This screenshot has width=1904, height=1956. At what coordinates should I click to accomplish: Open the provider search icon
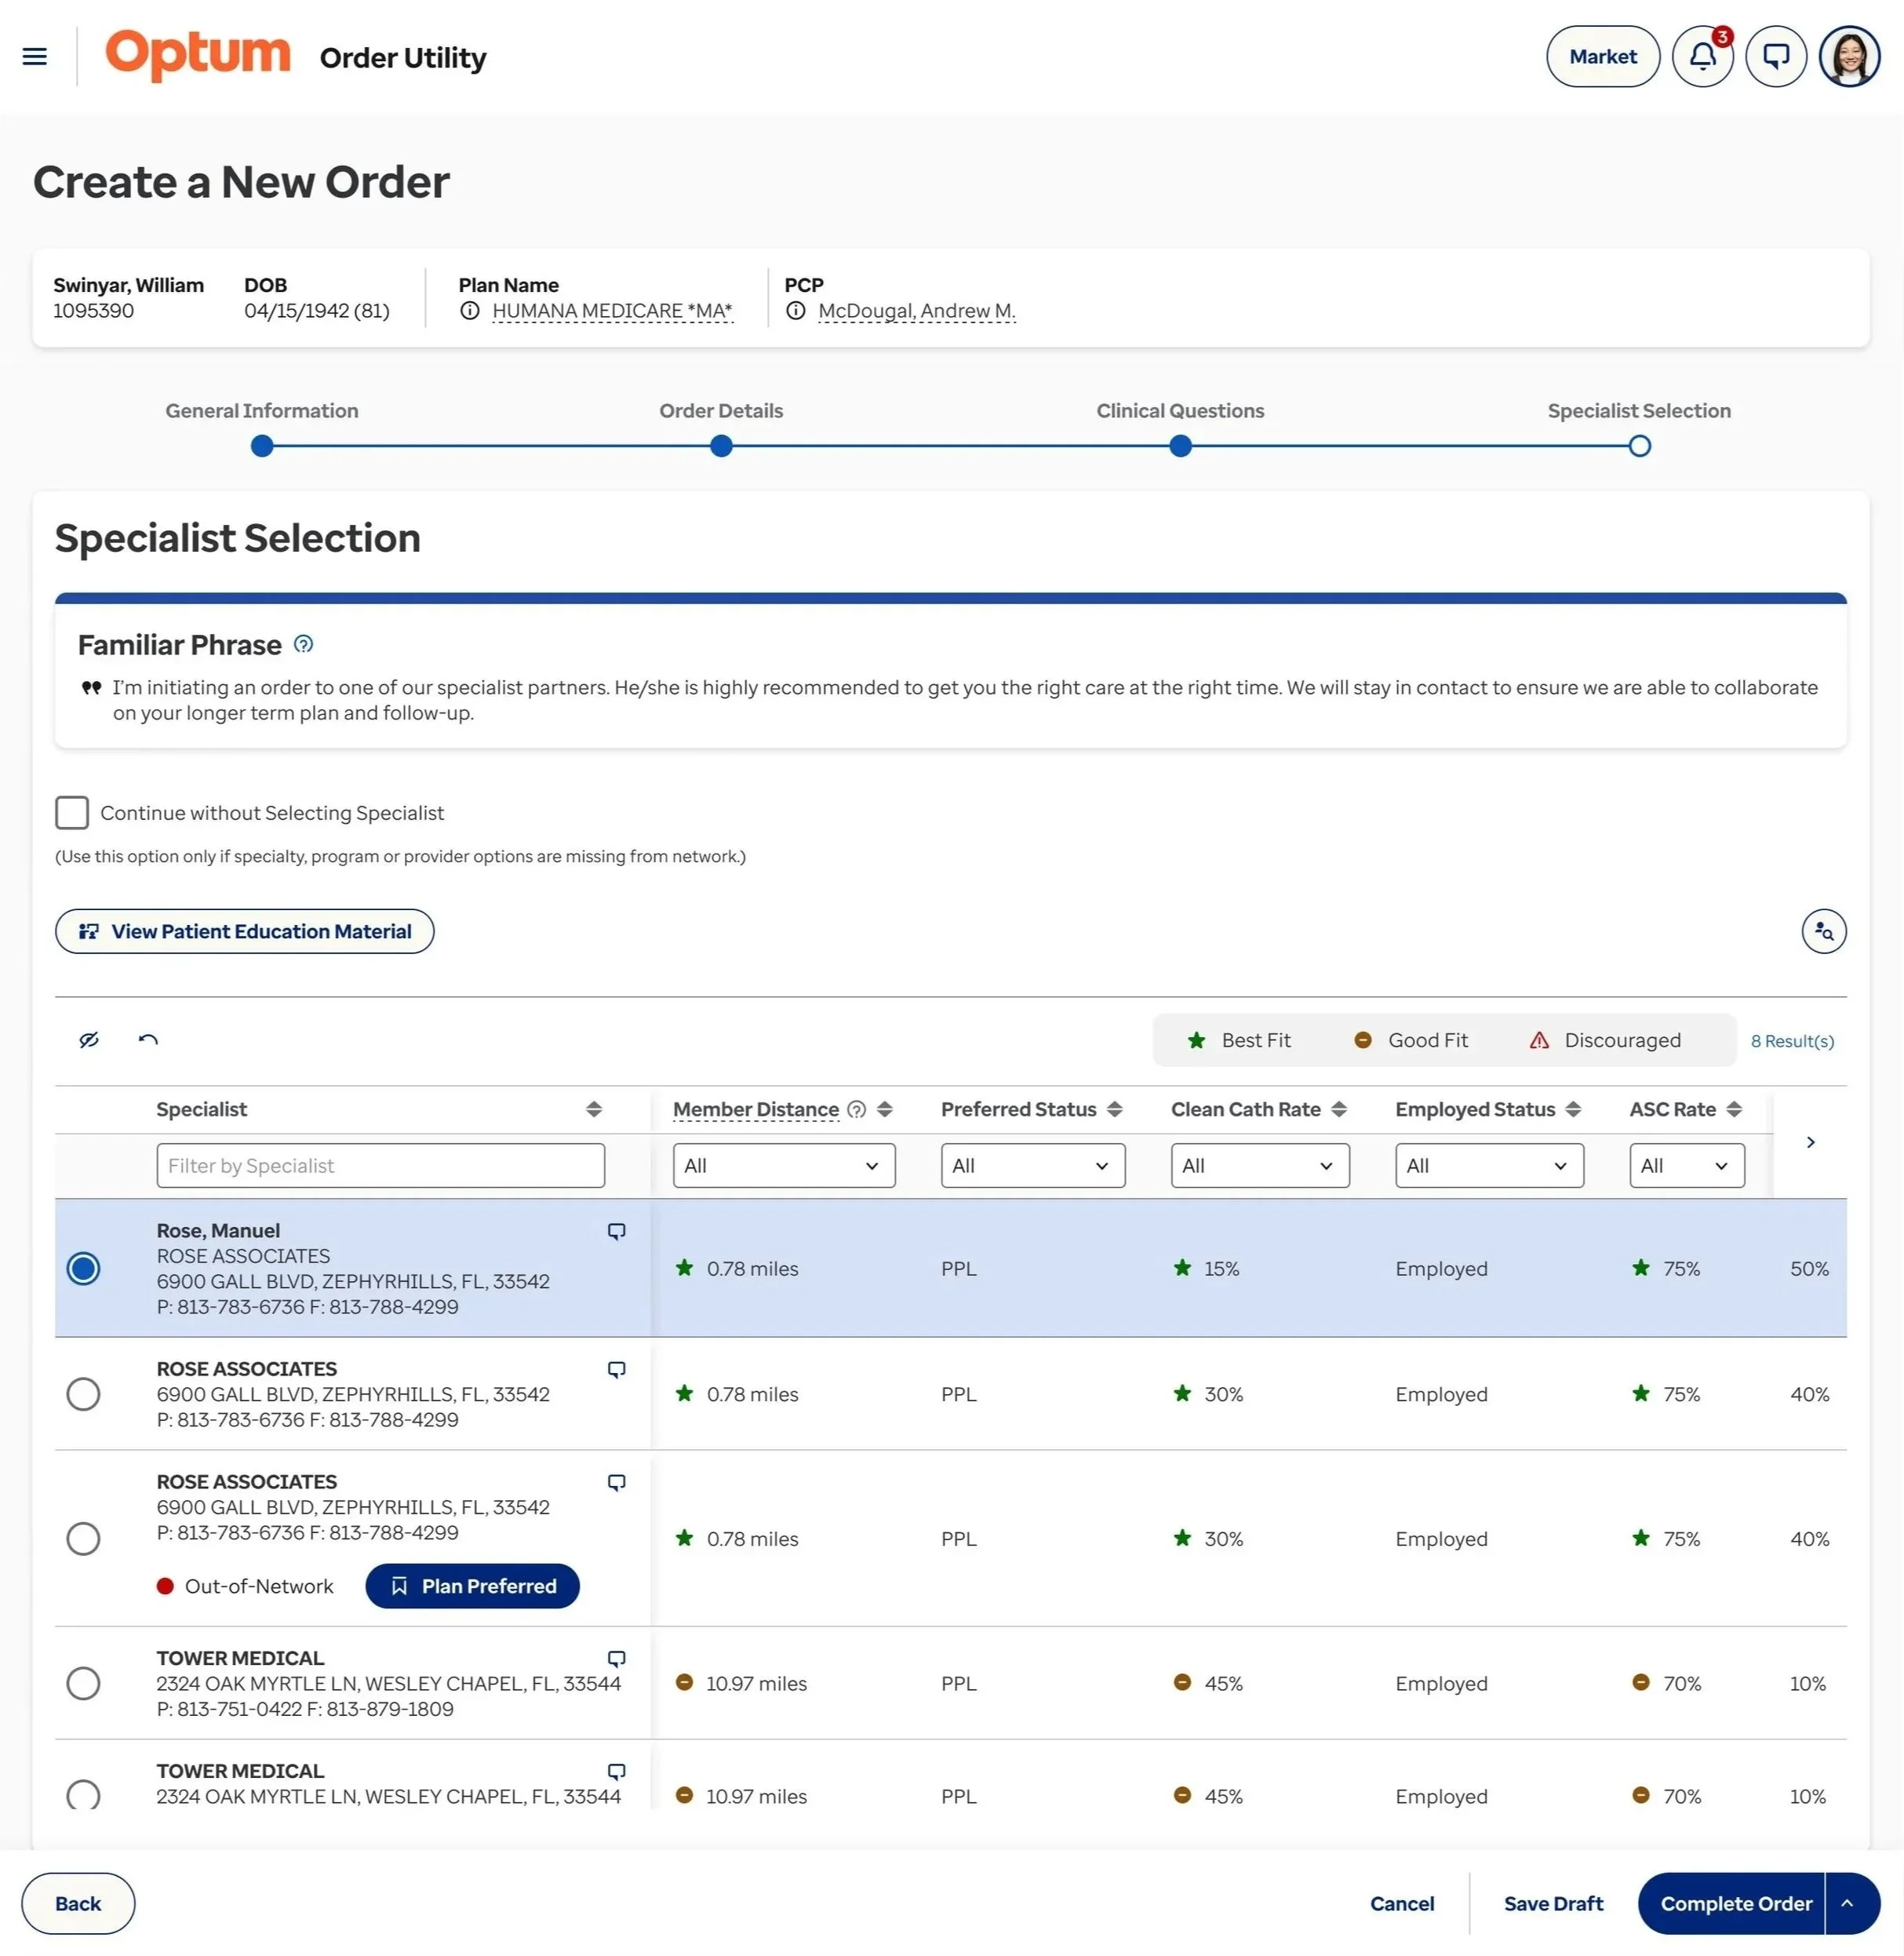[x=1823, y=932]
